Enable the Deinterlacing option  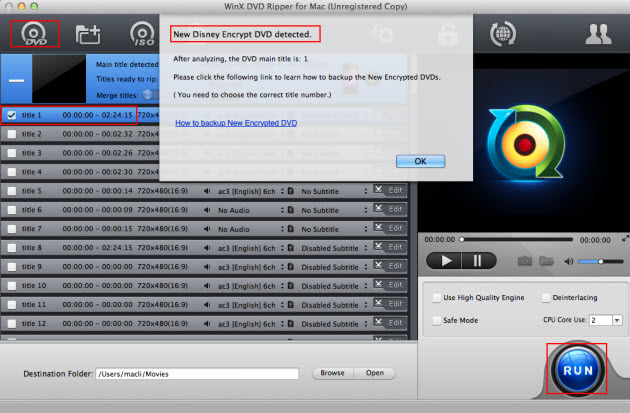(546, 298)
